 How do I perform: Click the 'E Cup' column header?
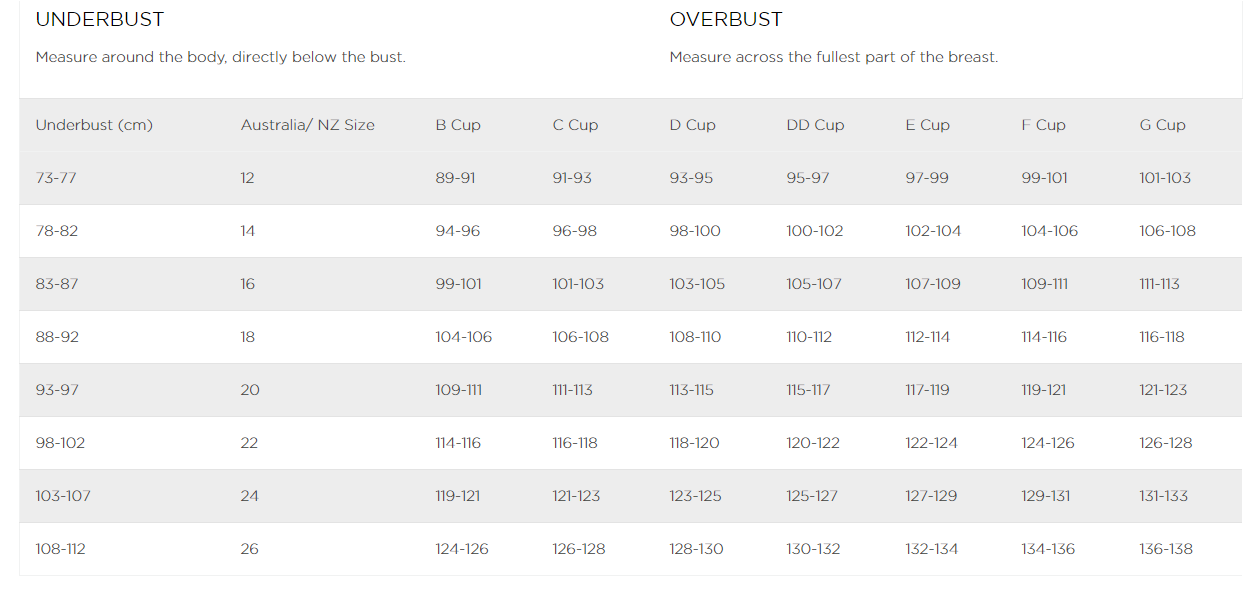[x=927, y=125]
